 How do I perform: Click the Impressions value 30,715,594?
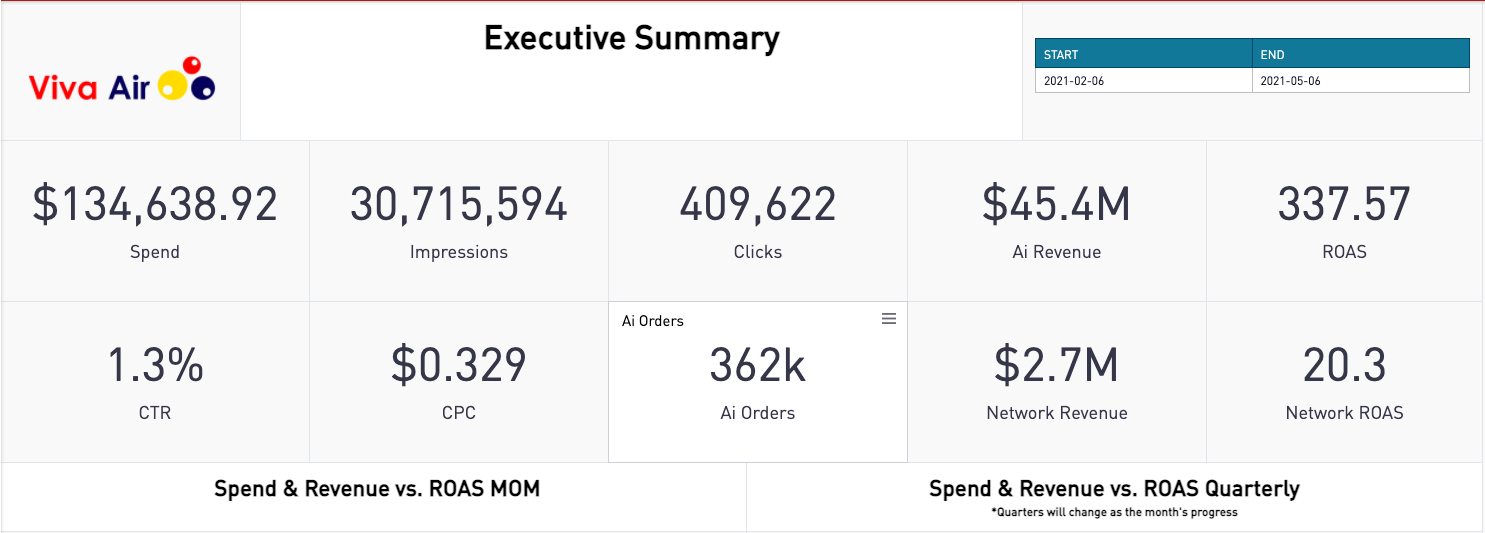tap(458, 204)
